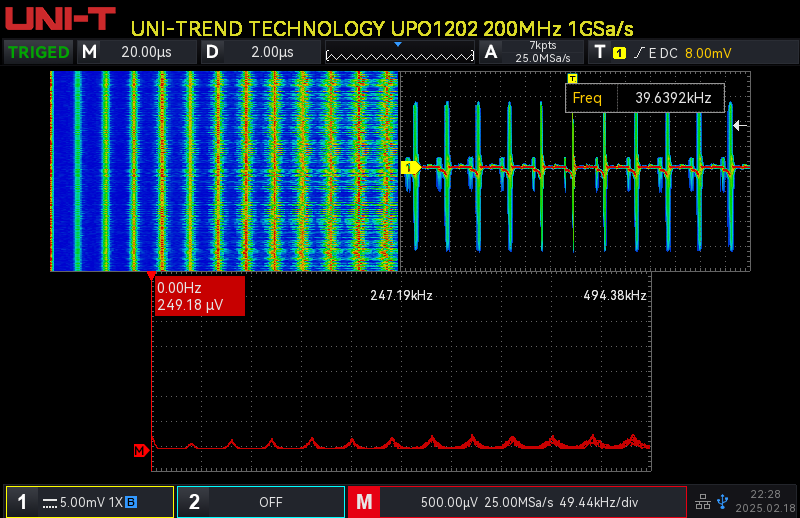Click the 39.6392kHz frequency value

click(x=673, y=98)
